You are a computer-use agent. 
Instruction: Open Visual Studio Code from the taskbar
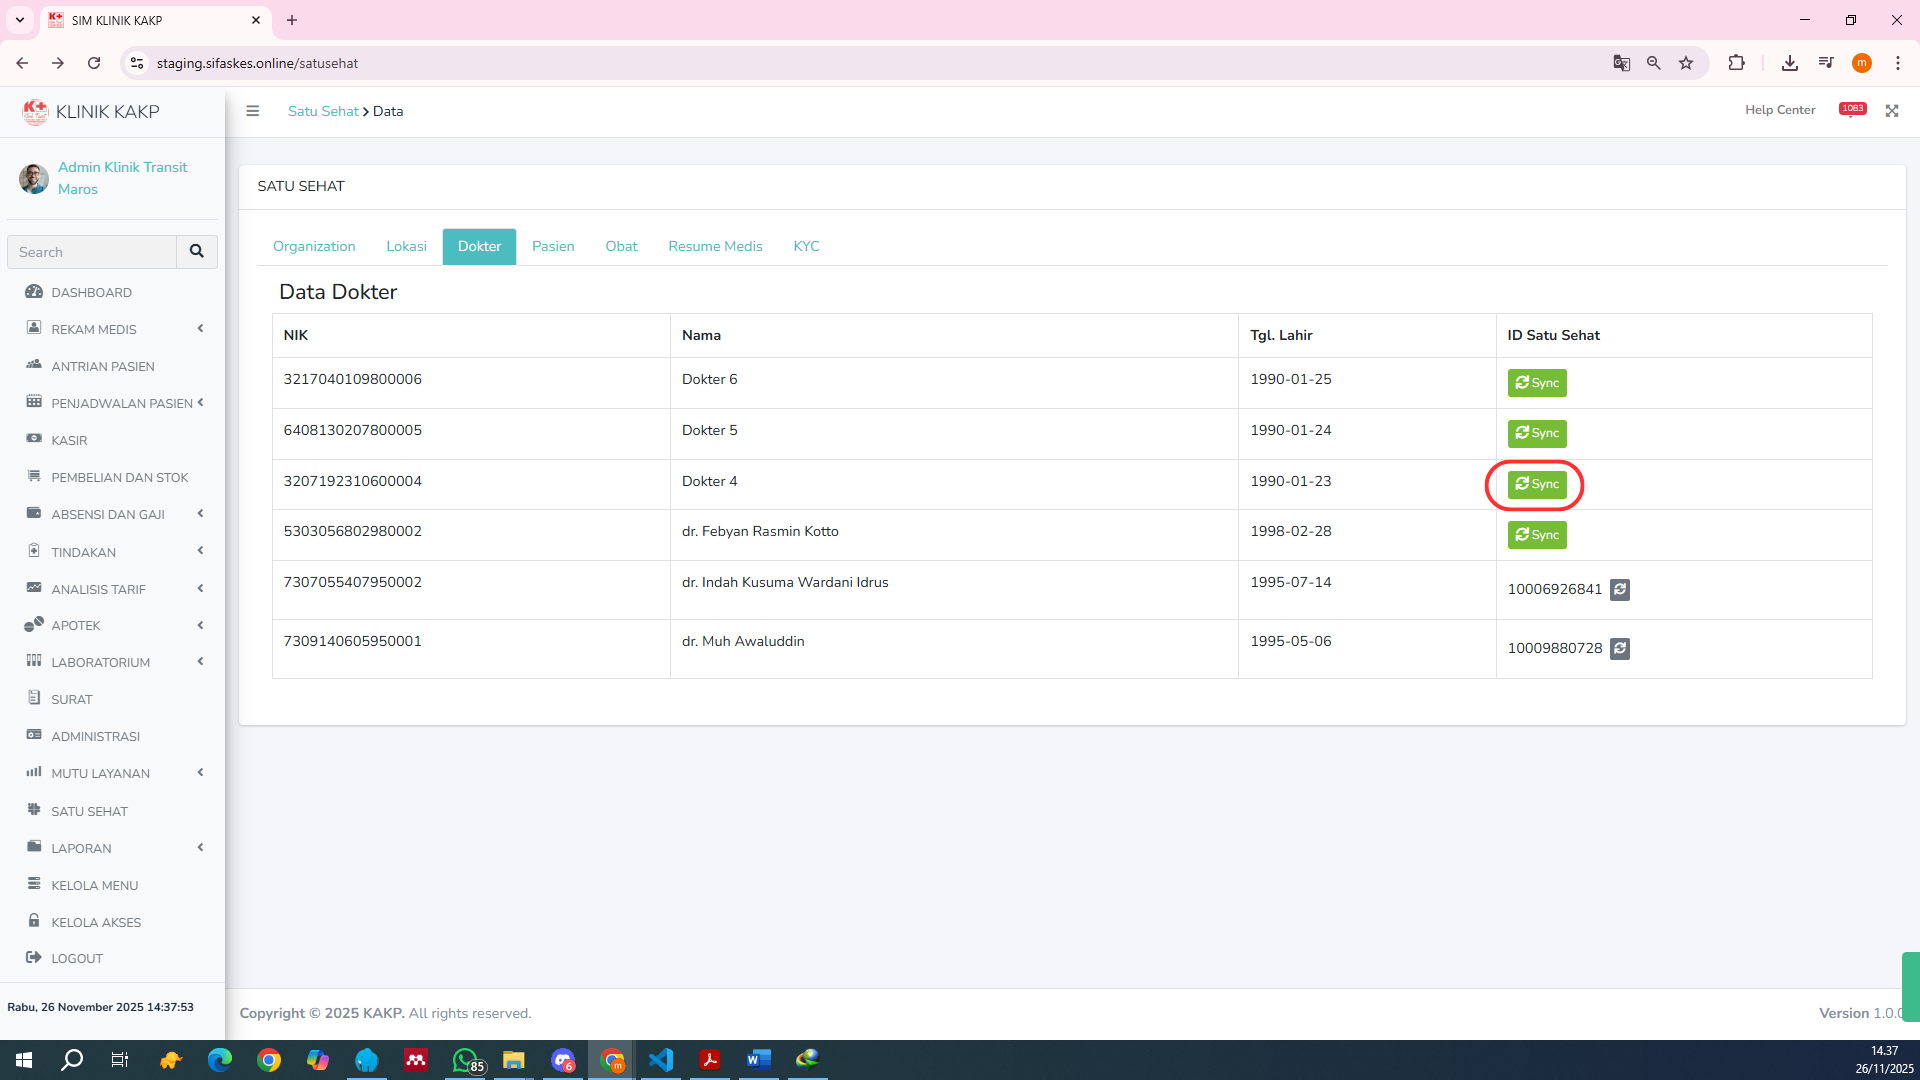pyautogui.click(x=660, y=1060)
